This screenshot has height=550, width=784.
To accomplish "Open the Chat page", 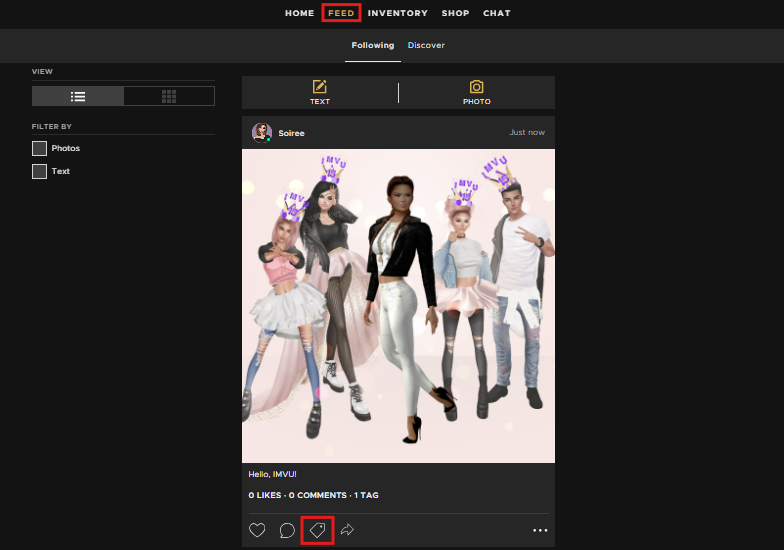I will click(496, 13).
